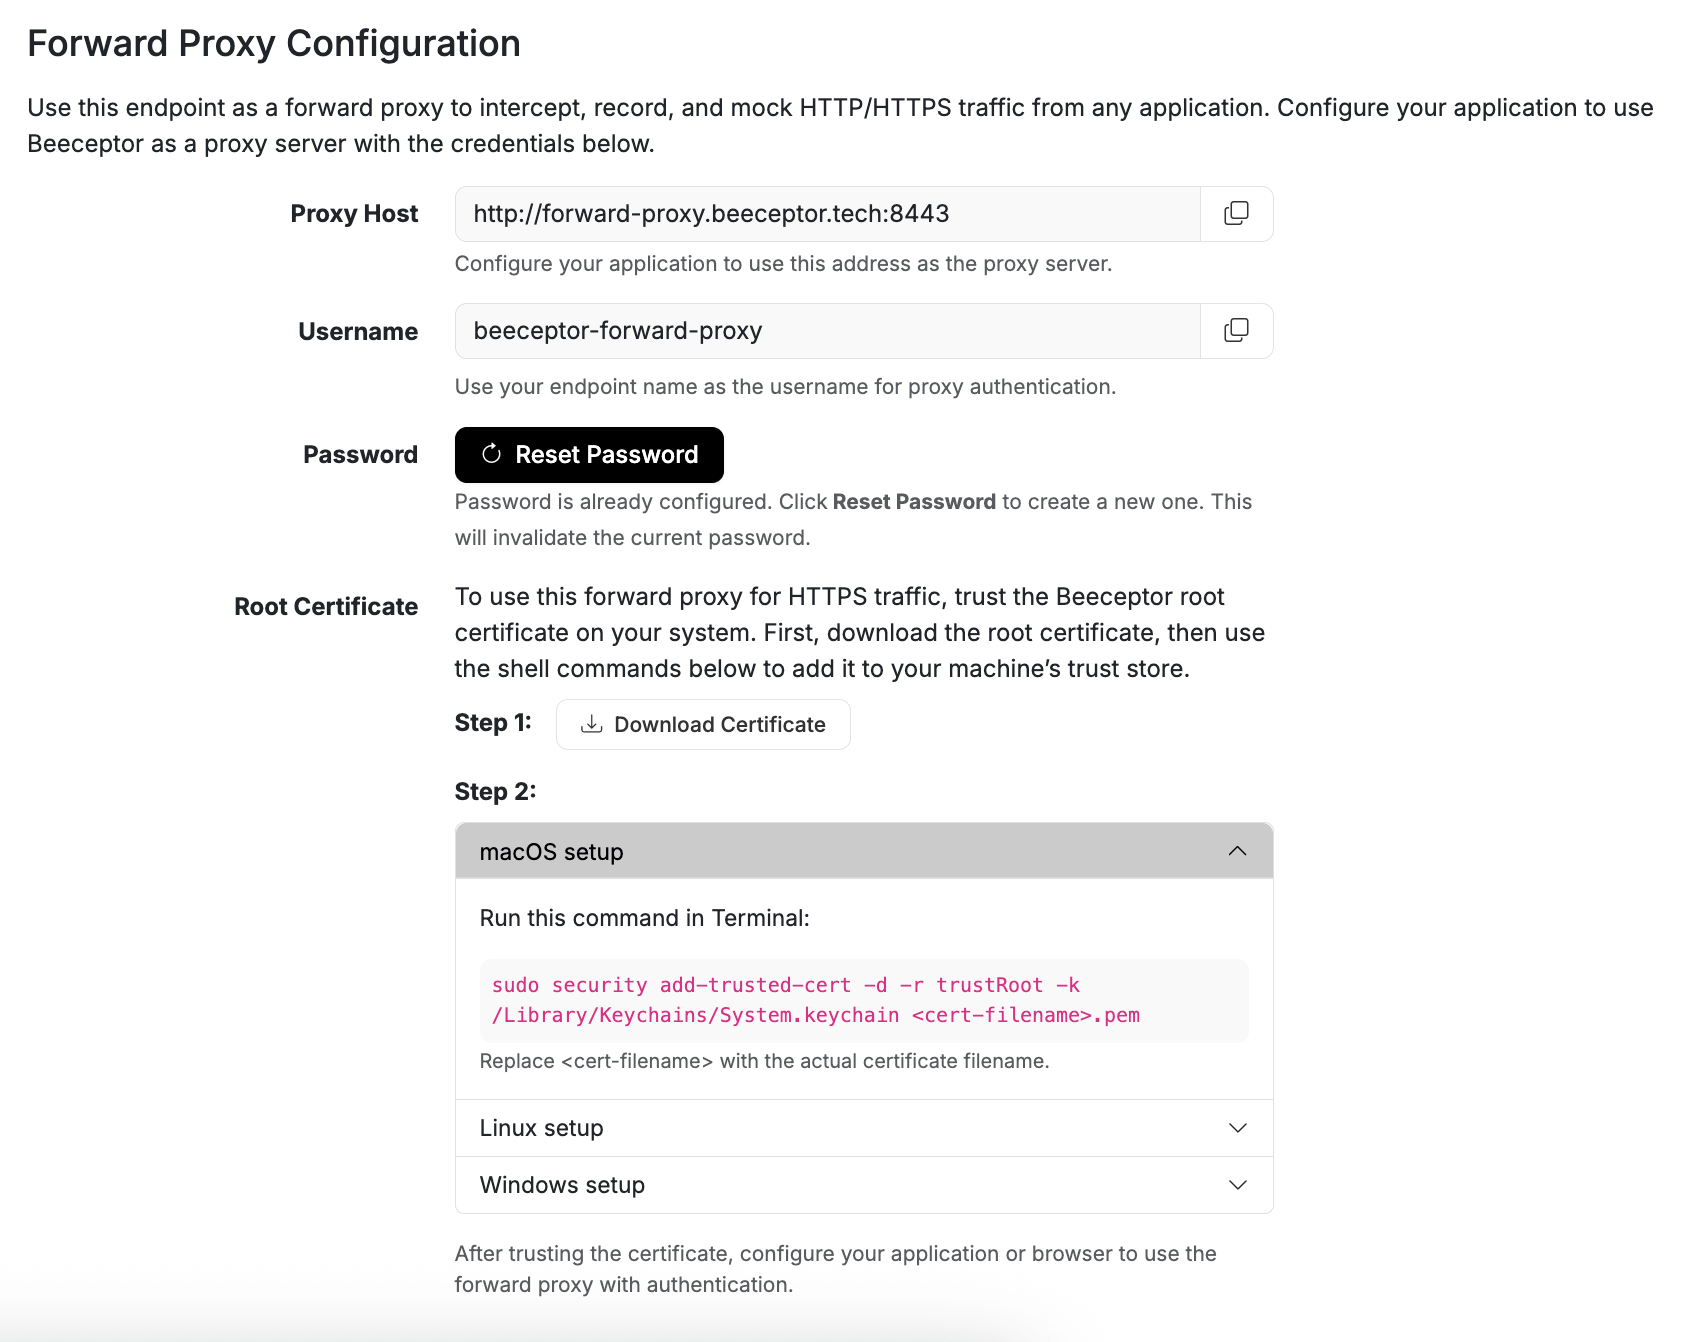Click the Step 1 label

[494, 722]
